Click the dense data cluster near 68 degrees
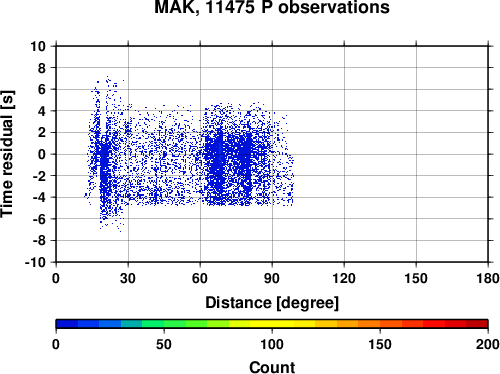Image resolution: width=500 pixels, height=374 pixels. point(219,160)
